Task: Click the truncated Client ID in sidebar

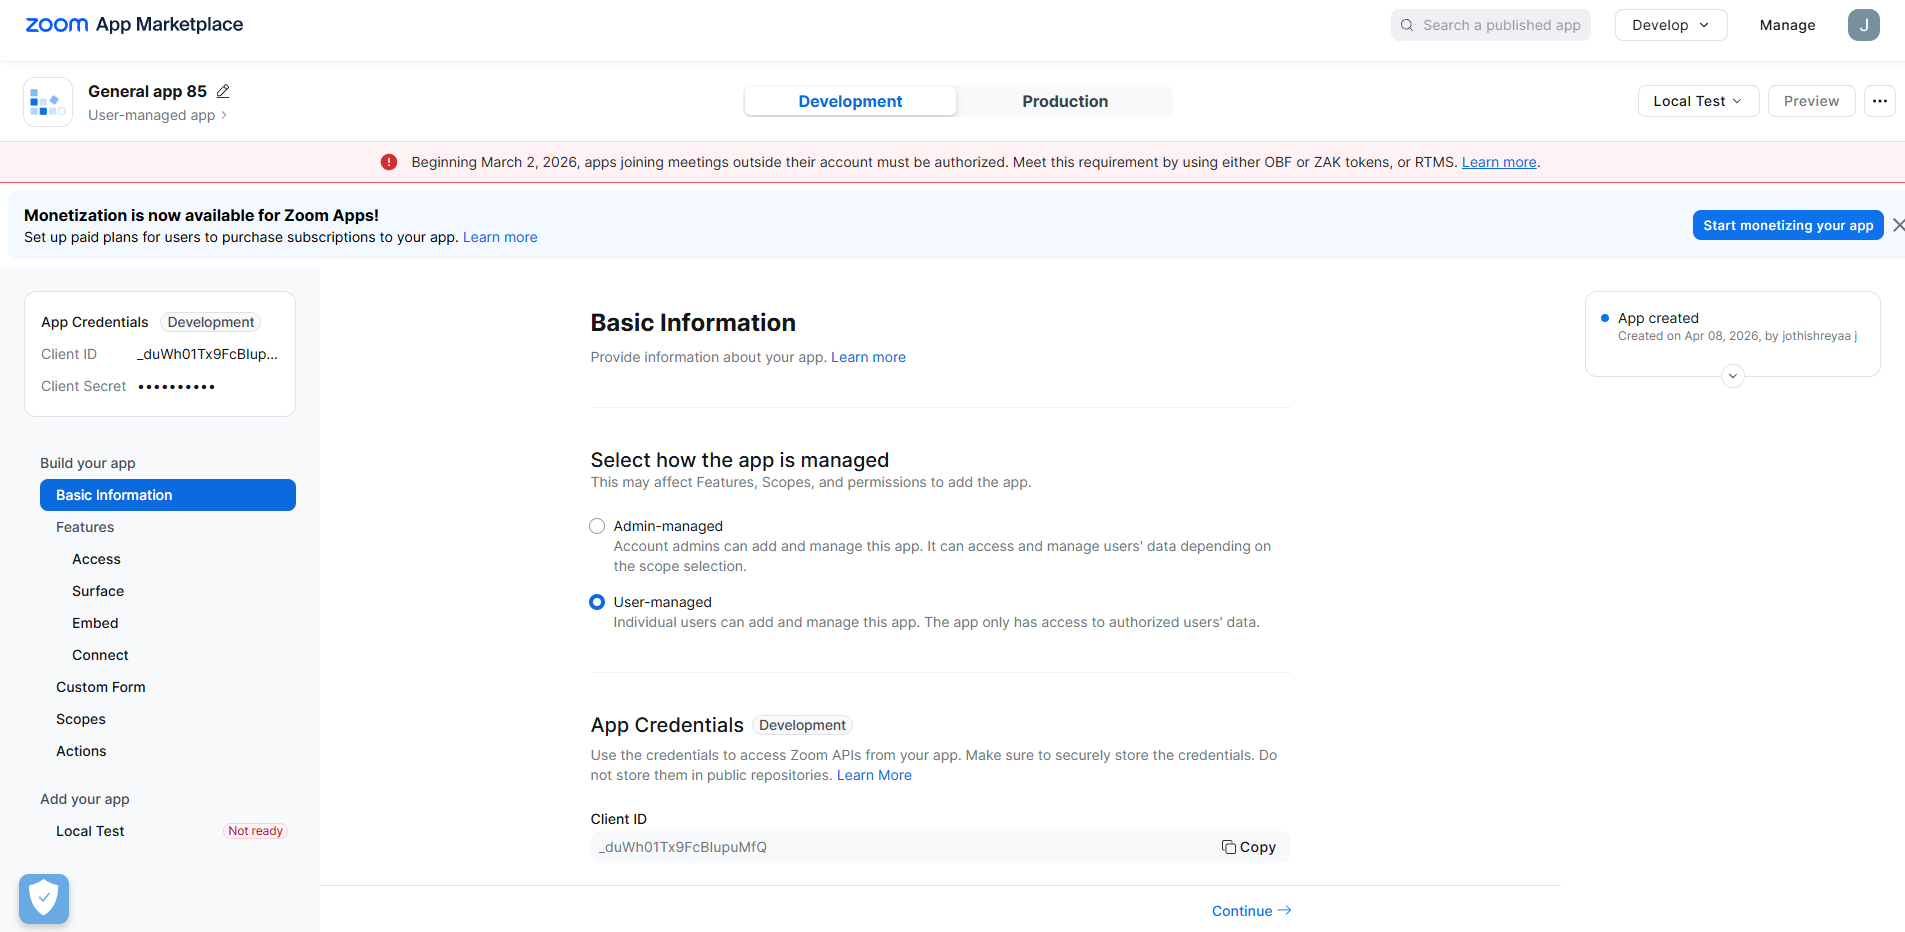Action: [x=207, y=354]
